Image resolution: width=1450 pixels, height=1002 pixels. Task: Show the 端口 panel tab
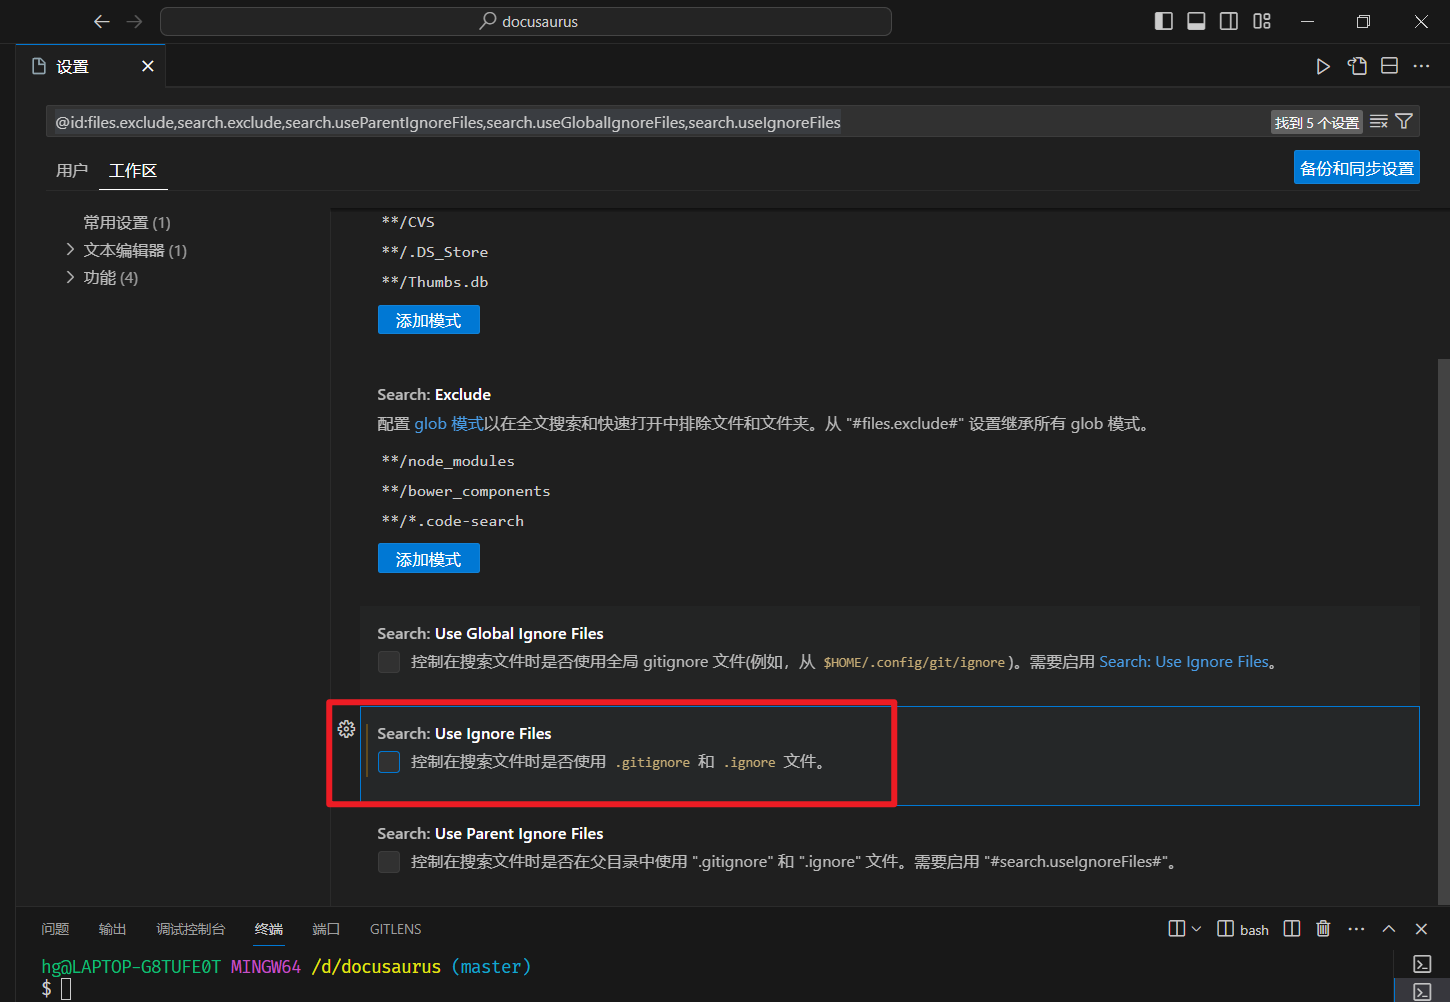[x=326, y=929]
